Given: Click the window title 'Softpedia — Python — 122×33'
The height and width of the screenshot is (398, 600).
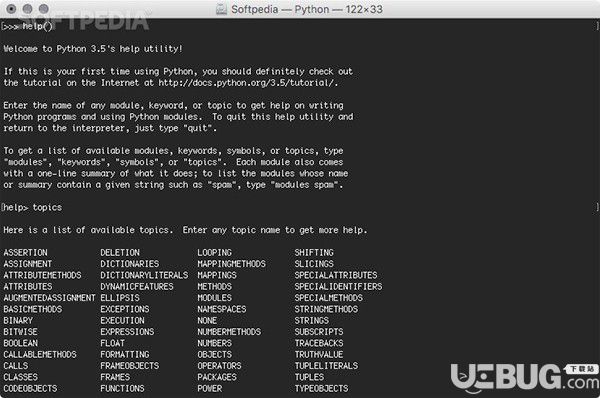Looking at the screenshot, I should (307, 9).
